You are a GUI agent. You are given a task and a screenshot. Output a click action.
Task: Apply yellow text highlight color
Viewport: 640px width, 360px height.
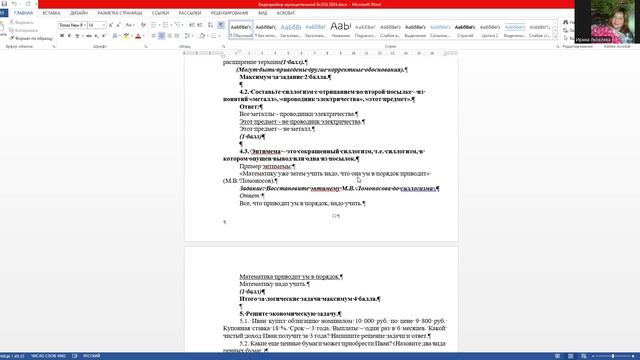[x=126, y=36]
